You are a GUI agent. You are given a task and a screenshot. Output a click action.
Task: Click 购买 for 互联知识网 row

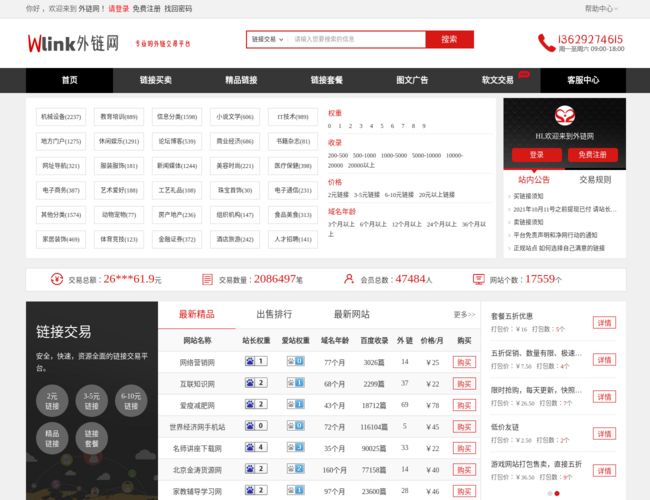(464, 384)
